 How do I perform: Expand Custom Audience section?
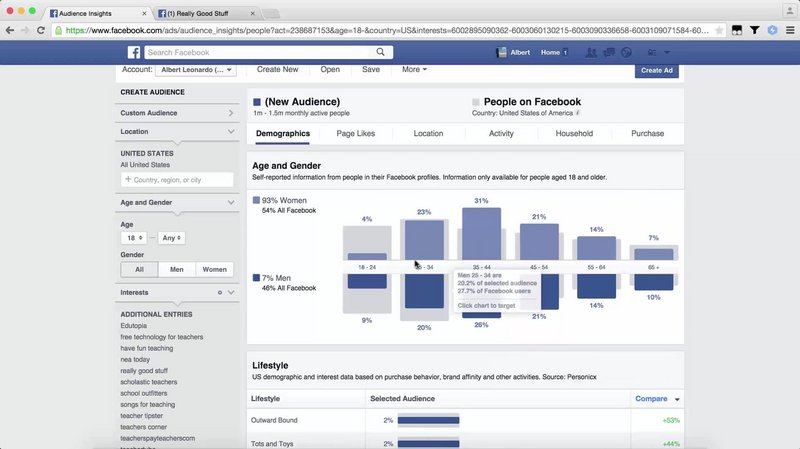pos(177,113)
